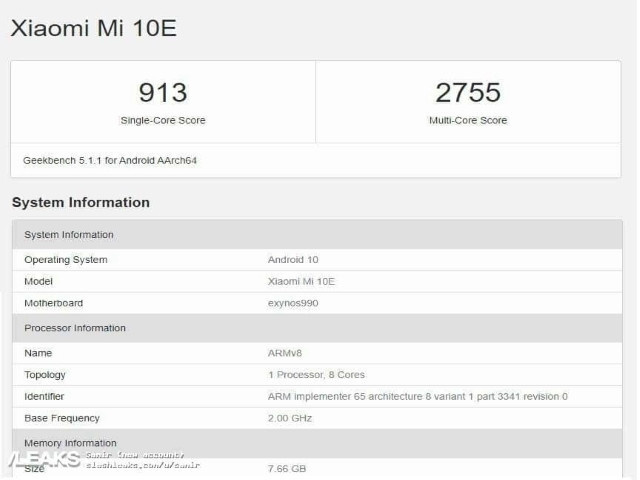Screen dimensions: 640x480
Task: Select 'Xiaomi Mi 10E' value in Model row
Action: click(301, 281)
